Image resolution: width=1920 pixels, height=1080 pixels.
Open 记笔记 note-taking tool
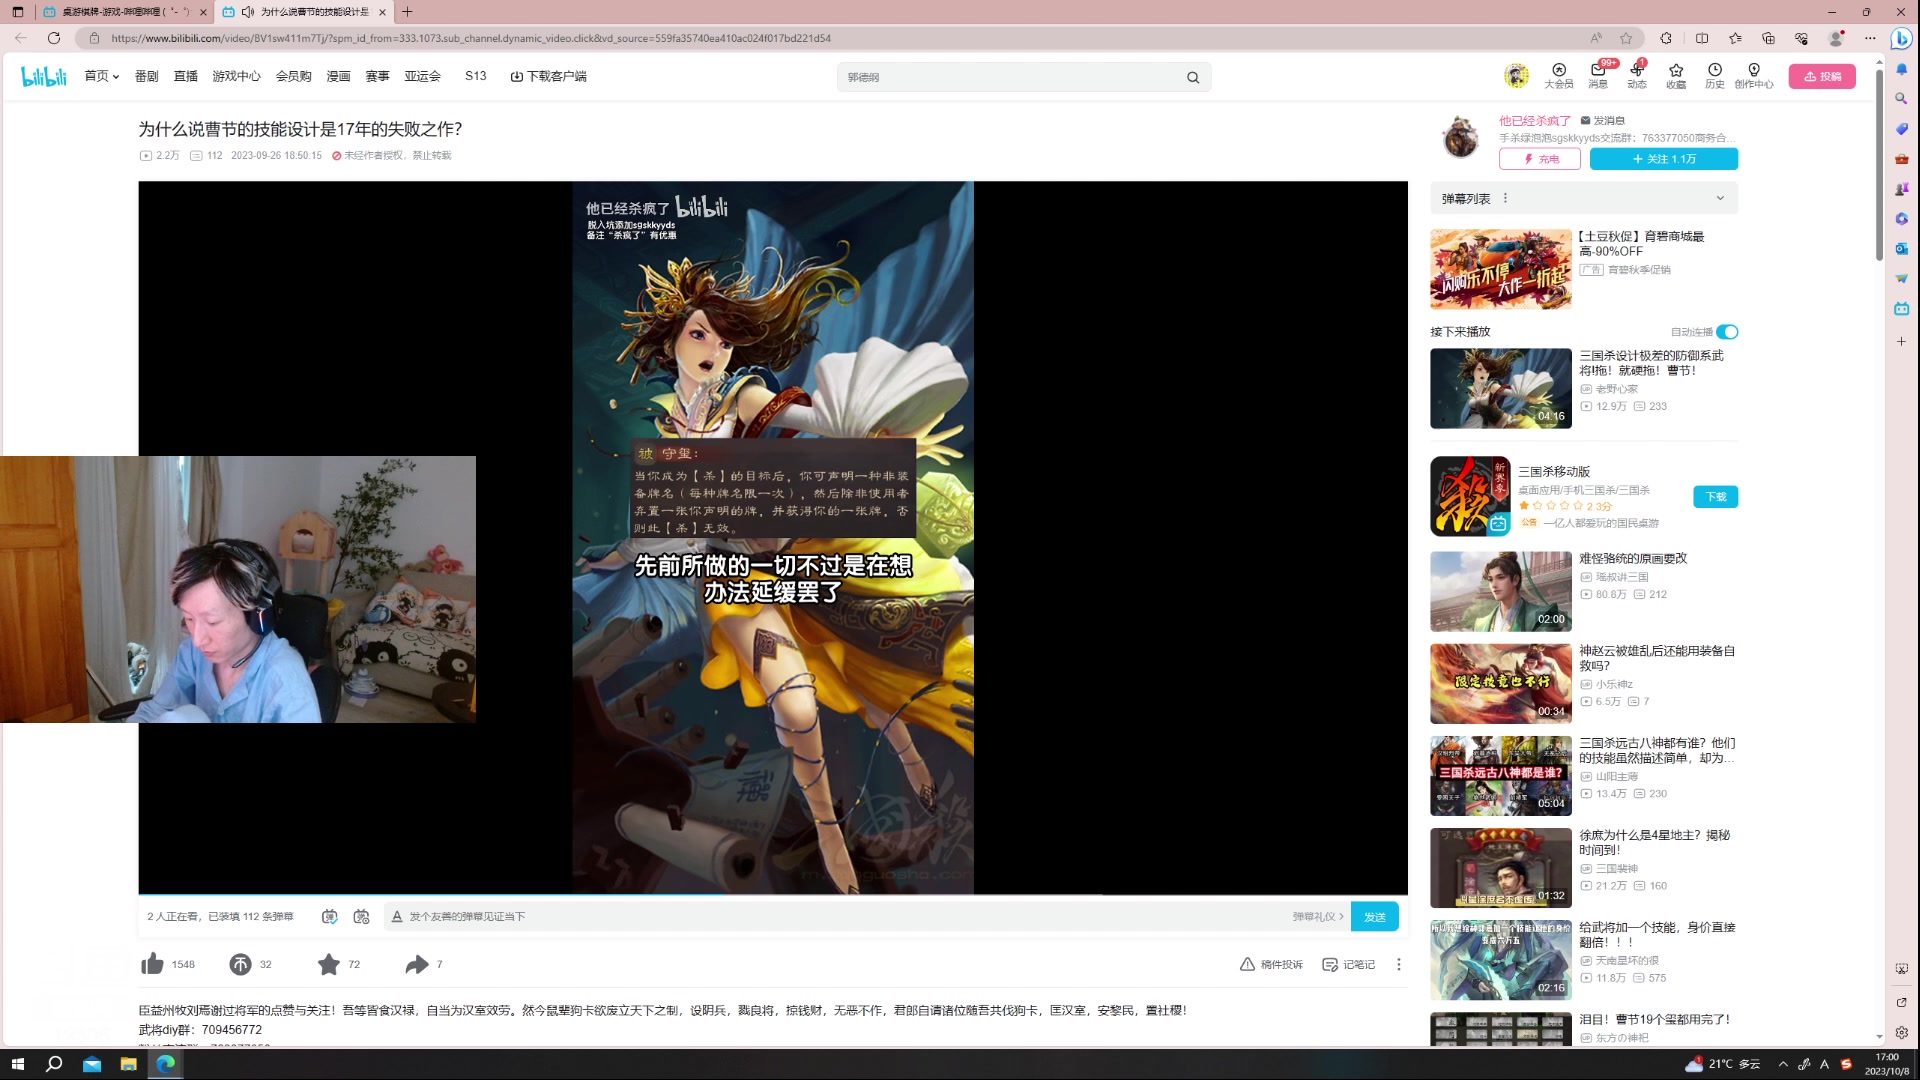pos(1348,964)
